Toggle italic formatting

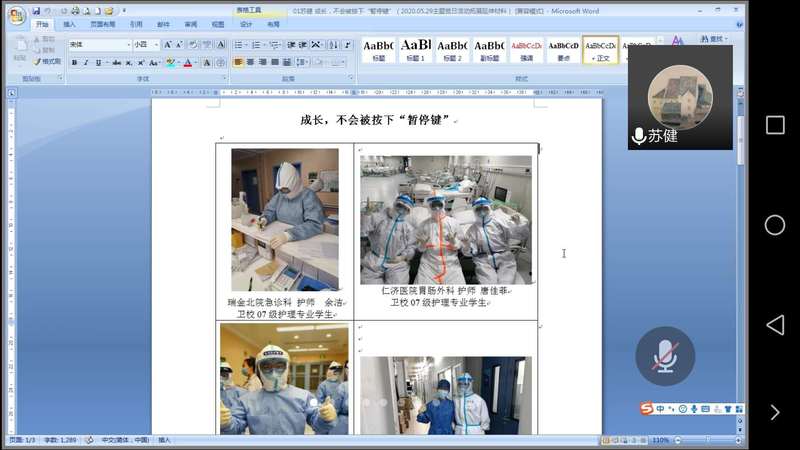pyautogui.click(x=86, y=63)
